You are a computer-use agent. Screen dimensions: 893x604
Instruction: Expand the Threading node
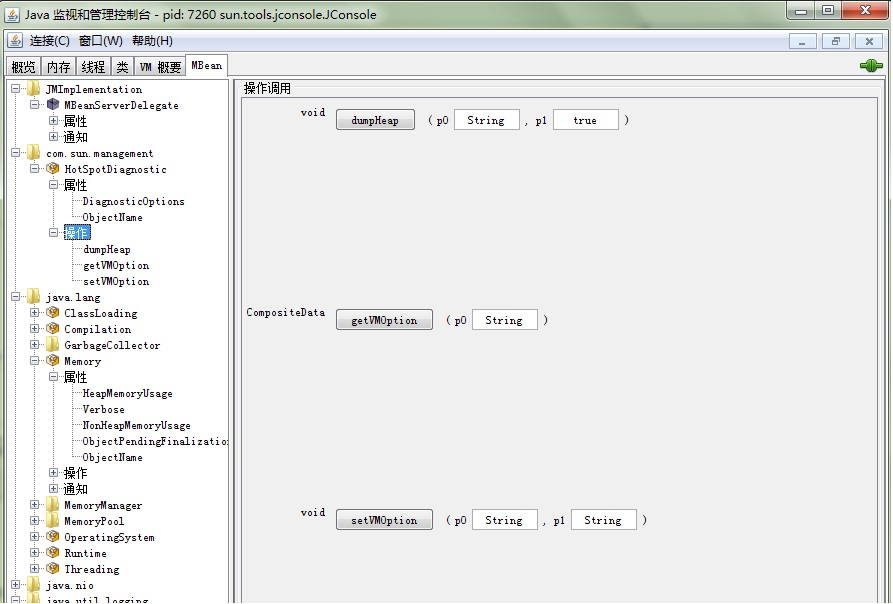click(34, 568)
